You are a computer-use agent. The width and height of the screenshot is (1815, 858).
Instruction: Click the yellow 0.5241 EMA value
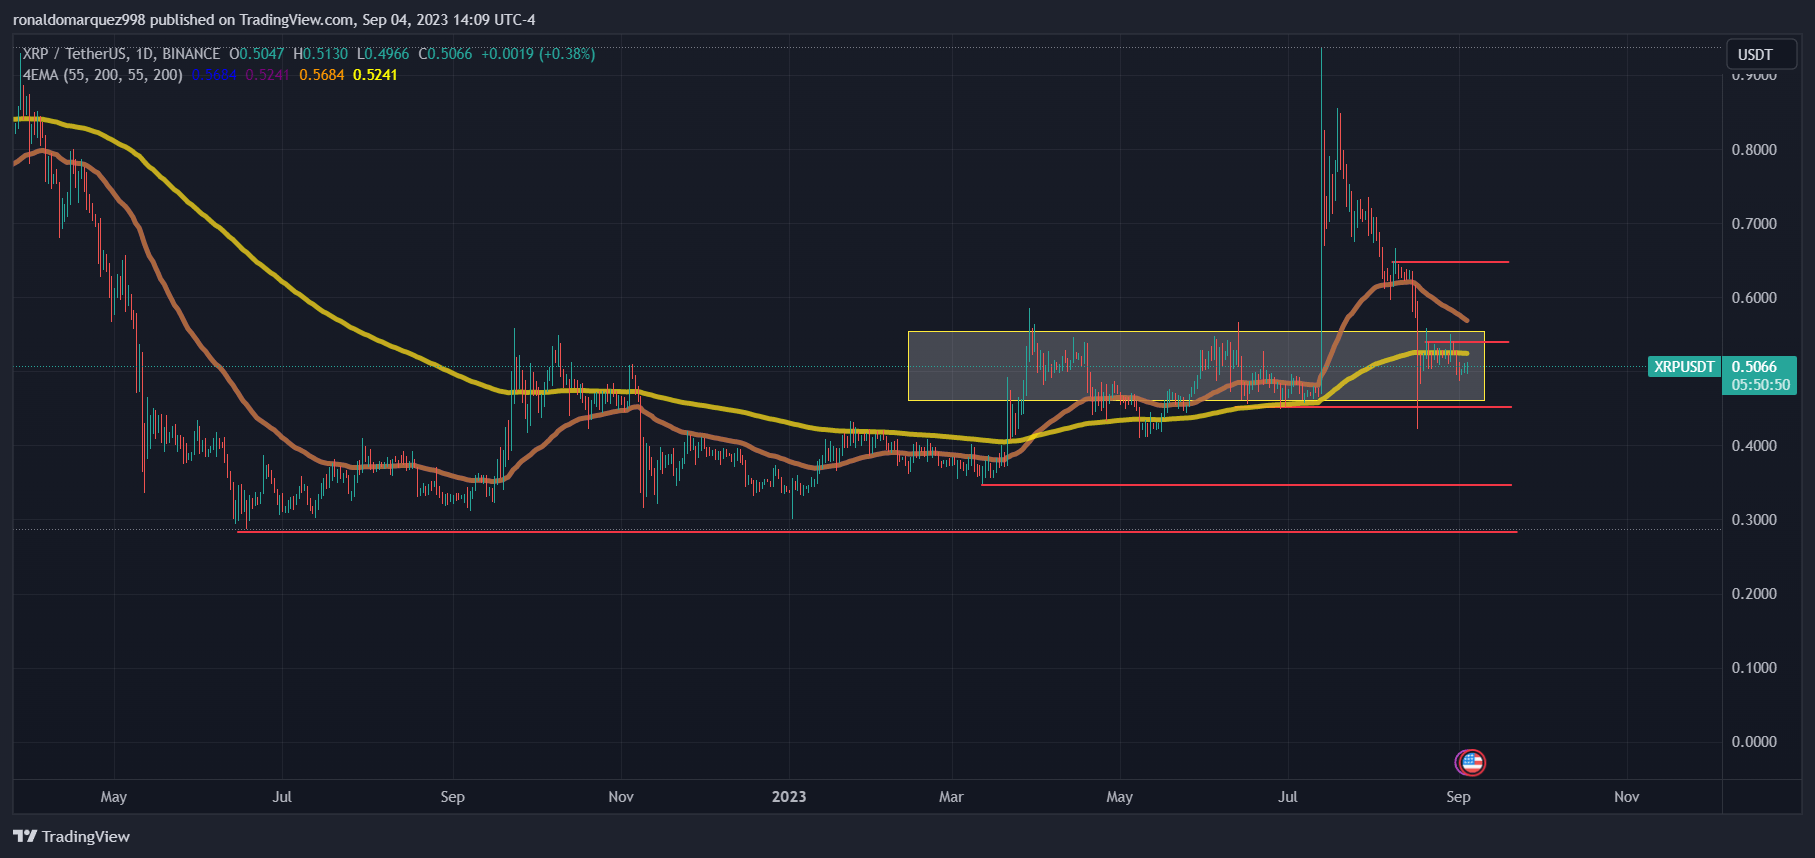(375, 75)
